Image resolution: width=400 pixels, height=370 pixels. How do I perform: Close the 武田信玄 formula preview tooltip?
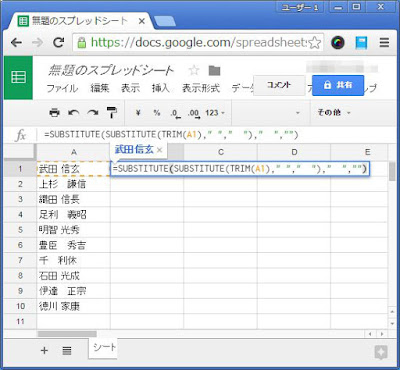click(159, 150)
